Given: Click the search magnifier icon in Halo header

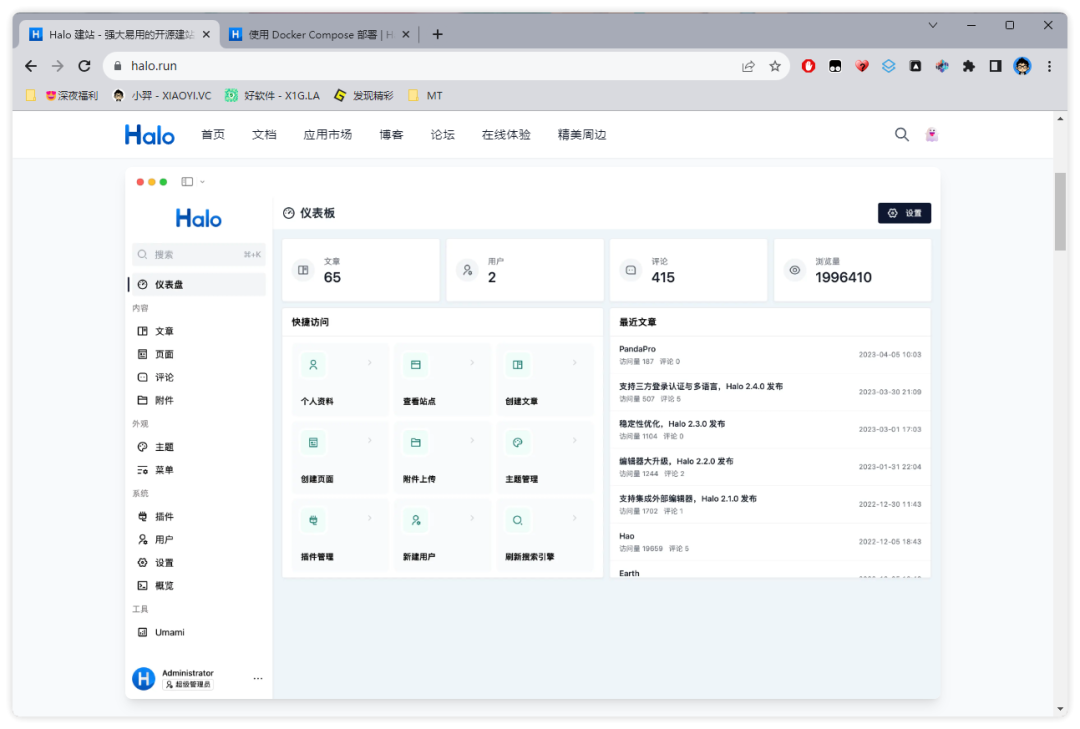Looking at the screenshot, I should click(x=901, y=135).
